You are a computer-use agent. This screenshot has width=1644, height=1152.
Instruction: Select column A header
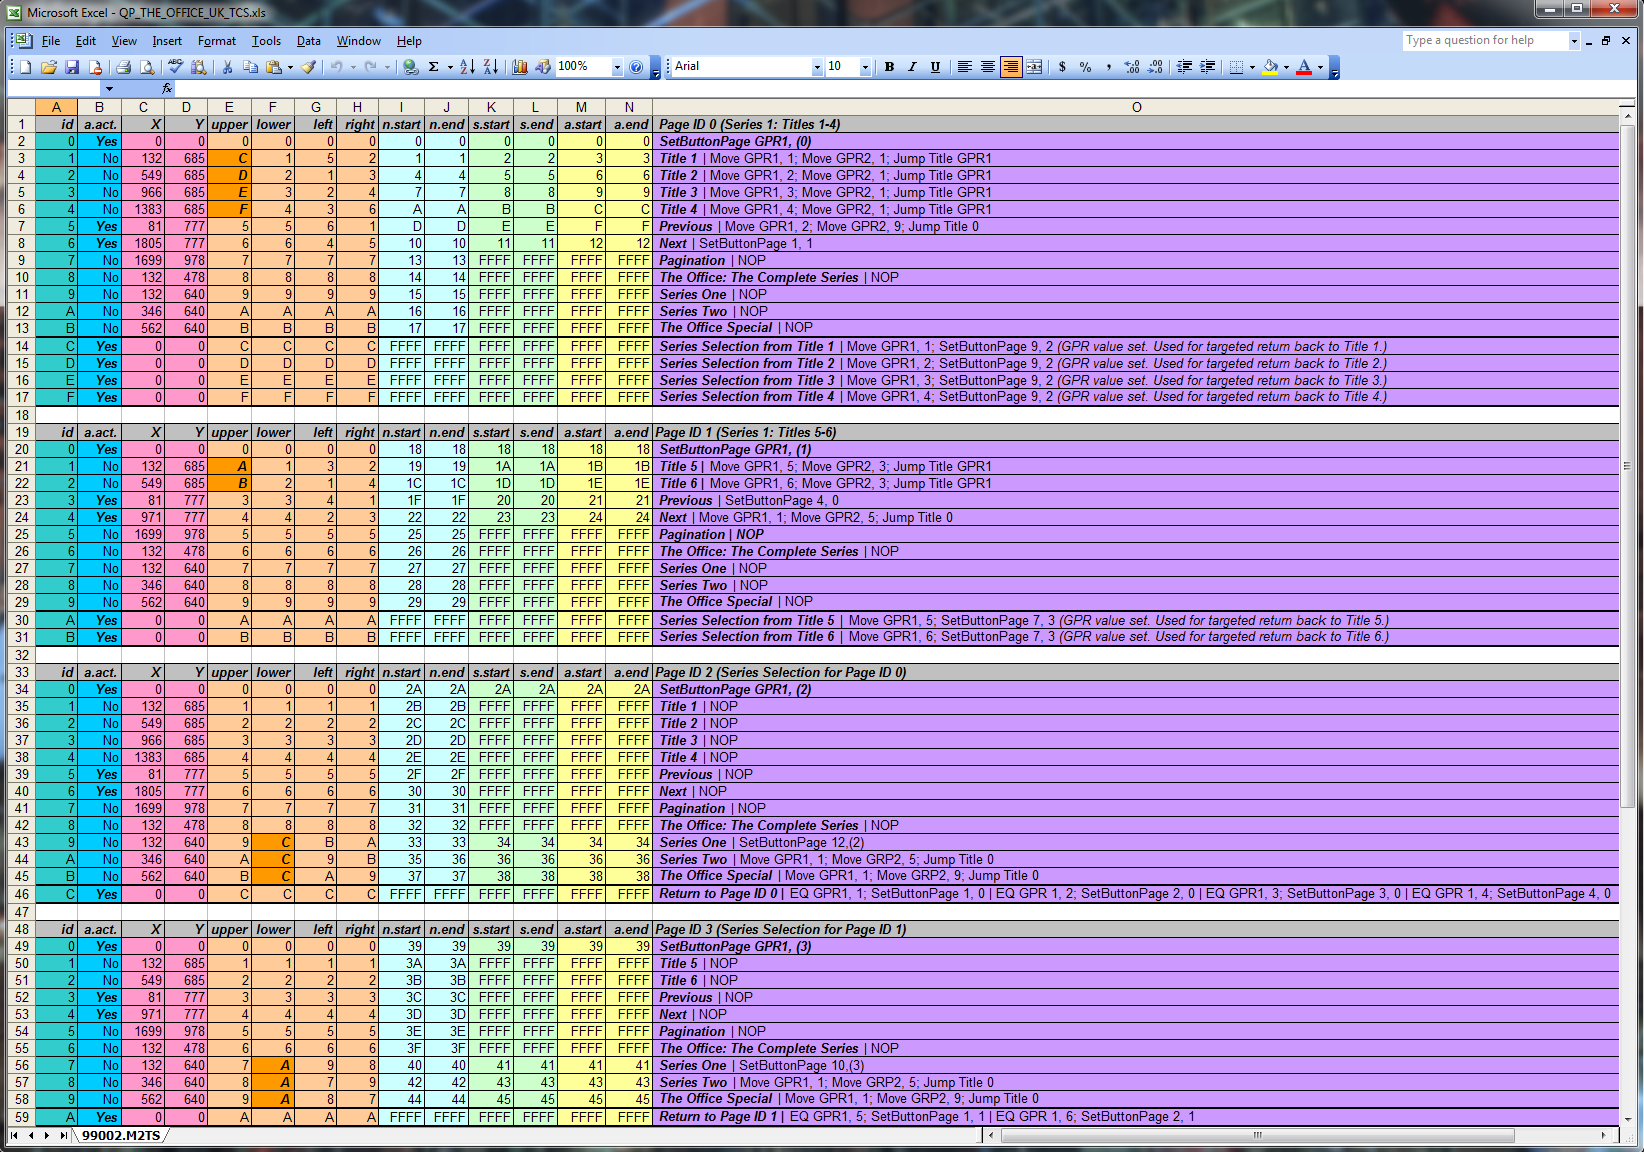point(56,107)
